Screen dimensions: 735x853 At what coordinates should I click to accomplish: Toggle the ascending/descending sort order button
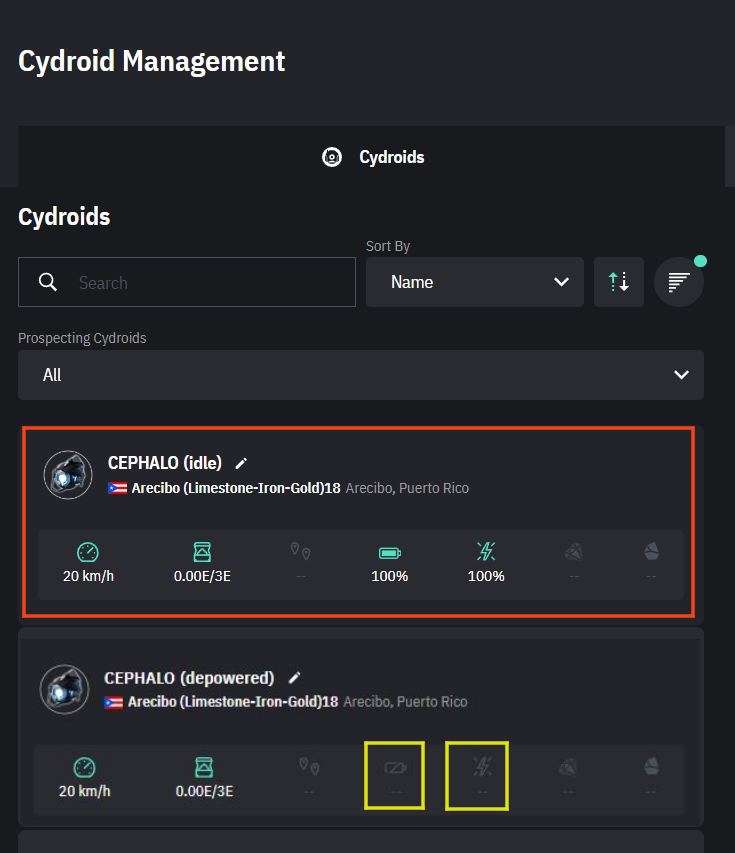point(619,282)
